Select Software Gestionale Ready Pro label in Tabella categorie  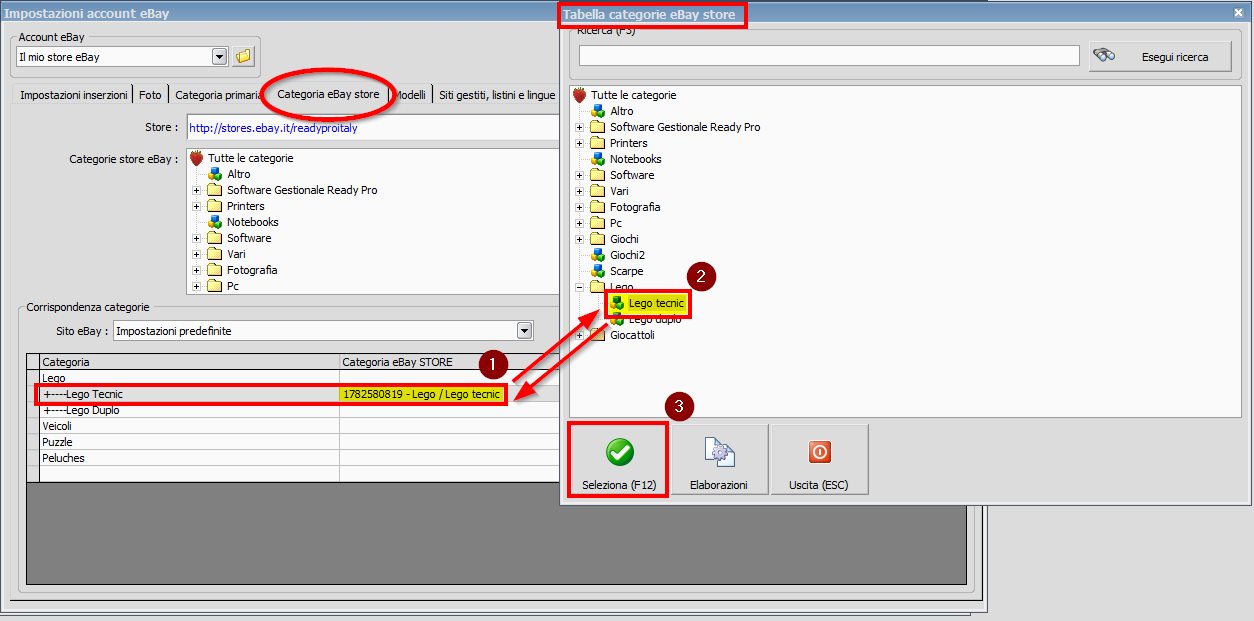click(685, 127)
